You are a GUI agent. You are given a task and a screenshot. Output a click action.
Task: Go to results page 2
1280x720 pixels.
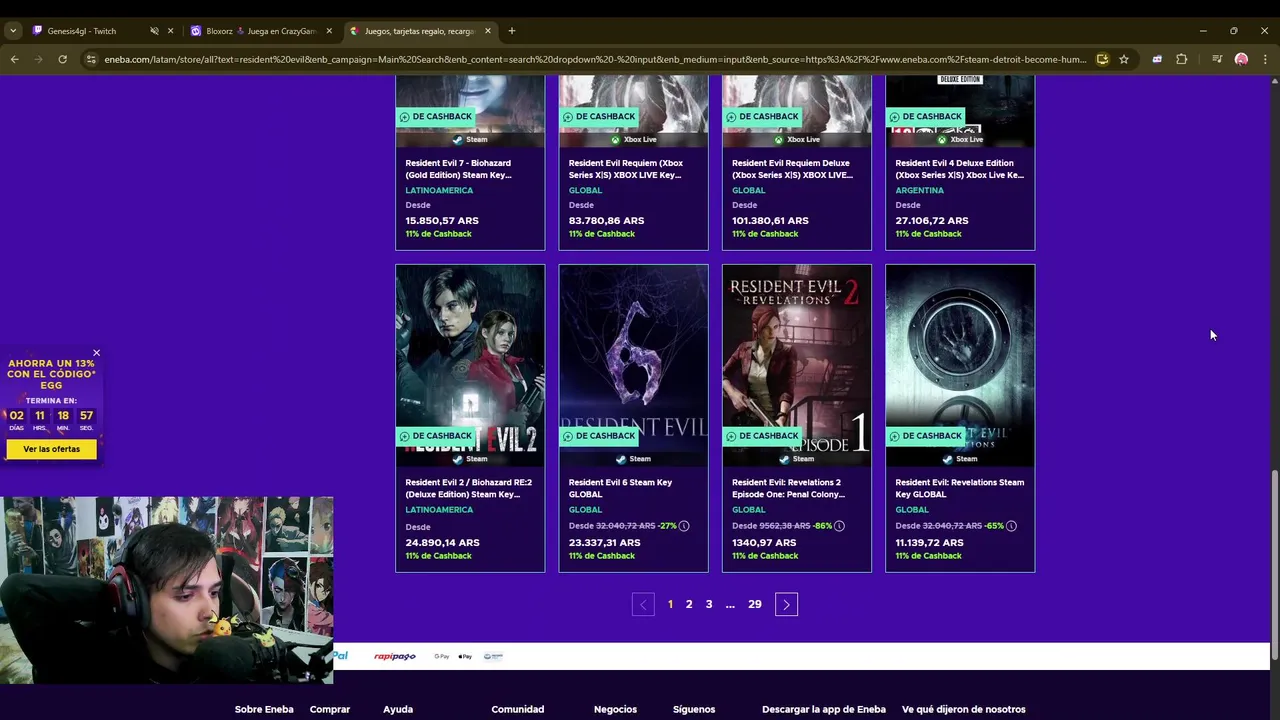[689, 604]
